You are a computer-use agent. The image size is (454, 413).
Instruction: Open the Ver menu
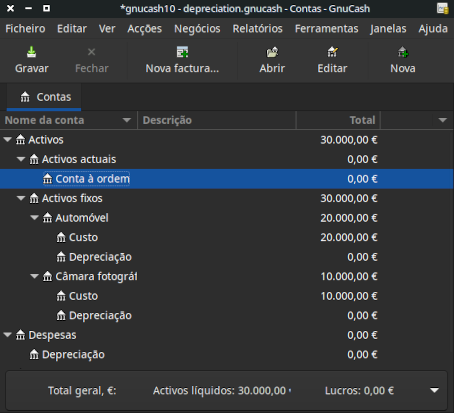107,29
